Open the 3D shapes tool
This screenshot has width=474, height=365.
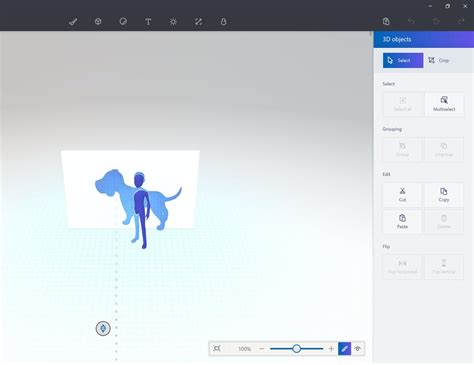(x=98, y=22)
